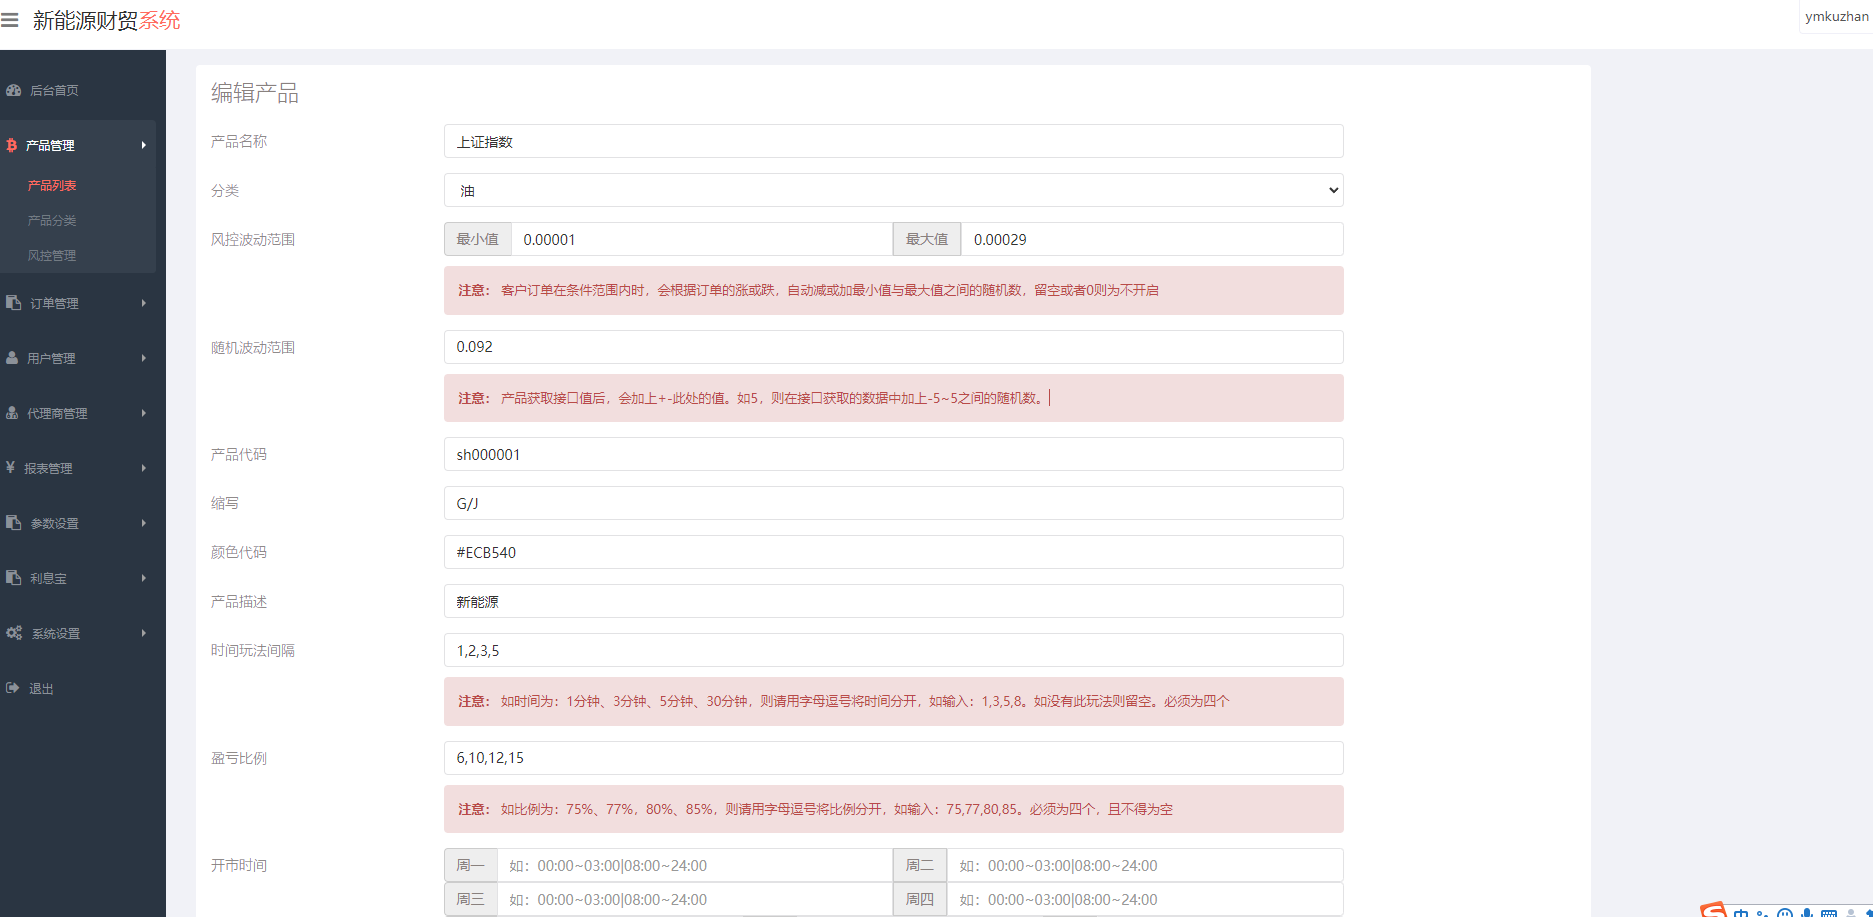Open 产品列表 in the sidebar
Image resolution: width=1873 pixels, height=917 pixels.
tap(52, 186)
